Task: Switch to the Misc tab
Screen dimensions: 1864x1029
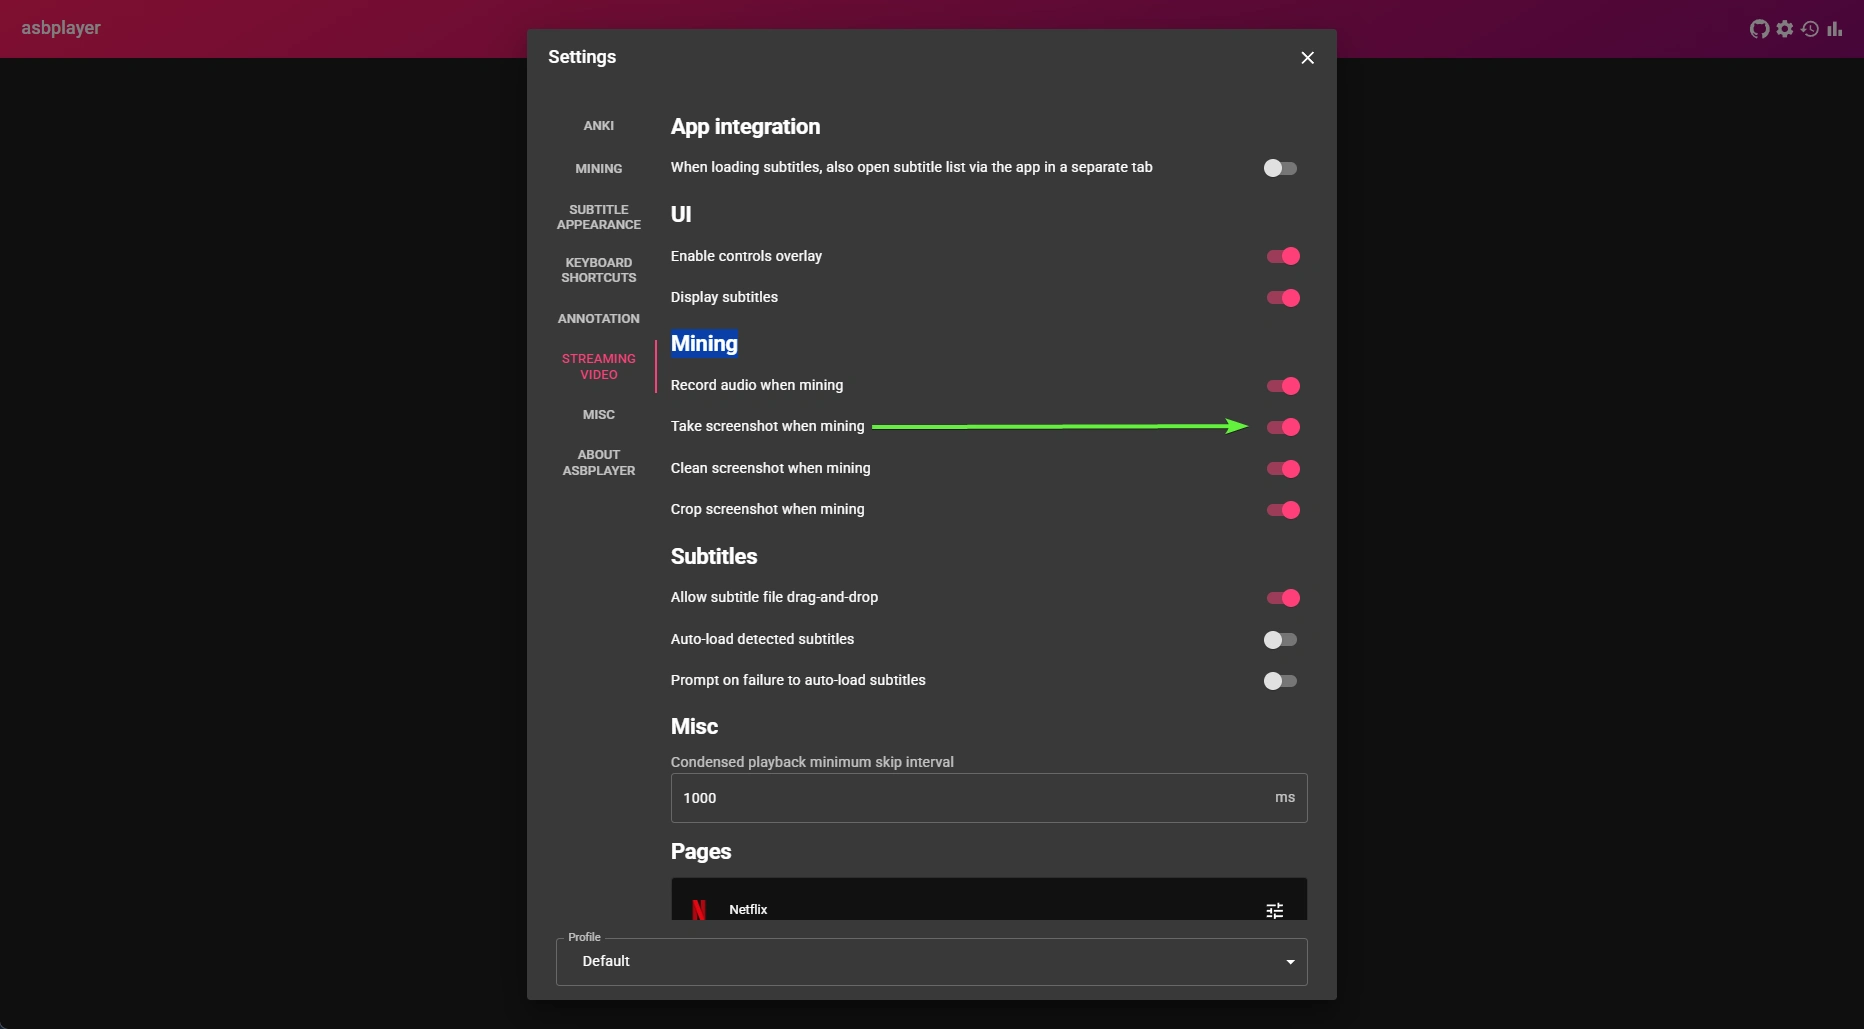Action: point(599,415)
